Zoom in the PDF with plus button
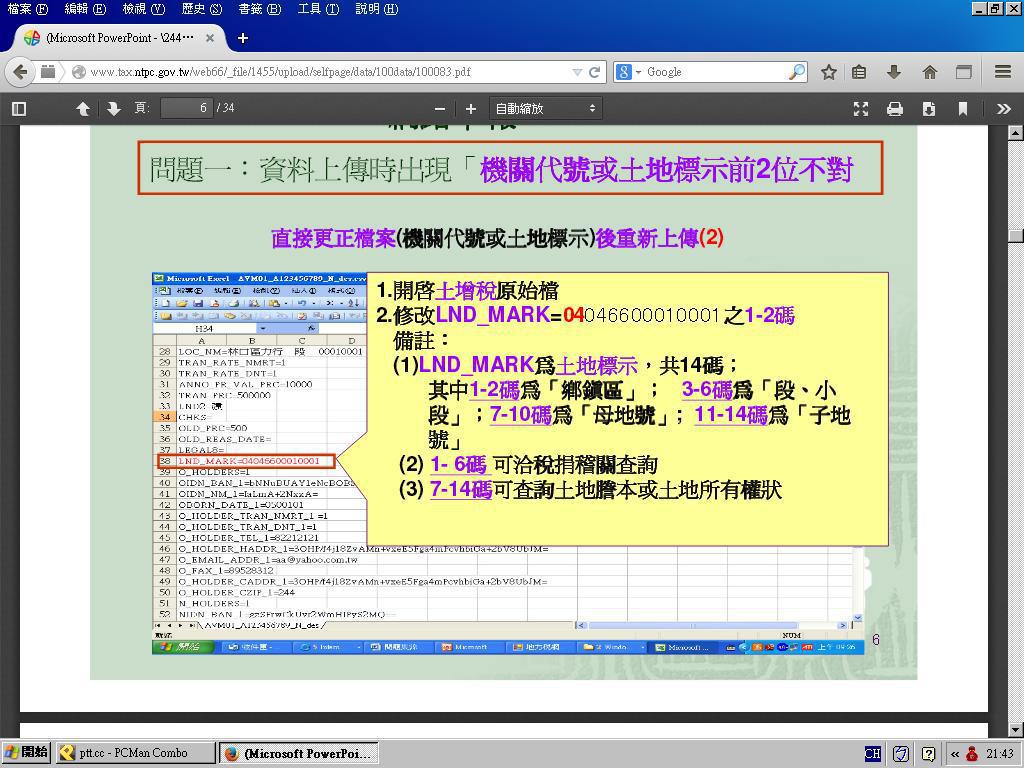1024x768 pixels. 471,109
